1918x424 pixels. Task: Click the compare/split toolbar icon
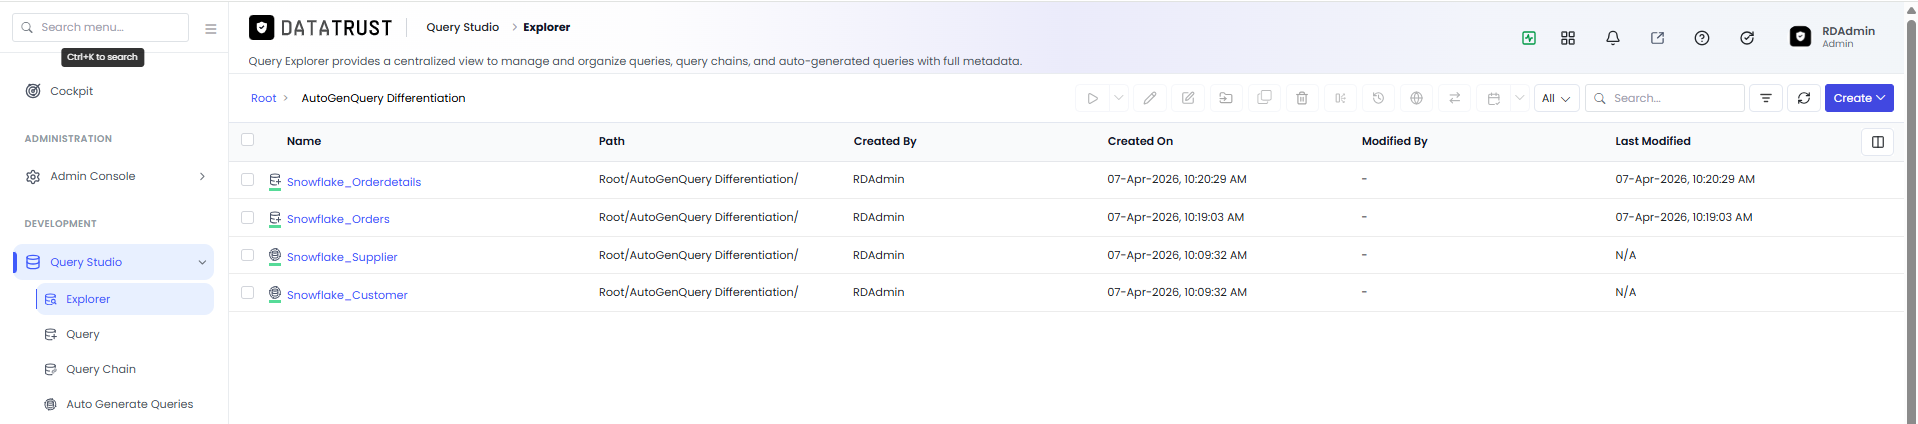coord(1340,98)
